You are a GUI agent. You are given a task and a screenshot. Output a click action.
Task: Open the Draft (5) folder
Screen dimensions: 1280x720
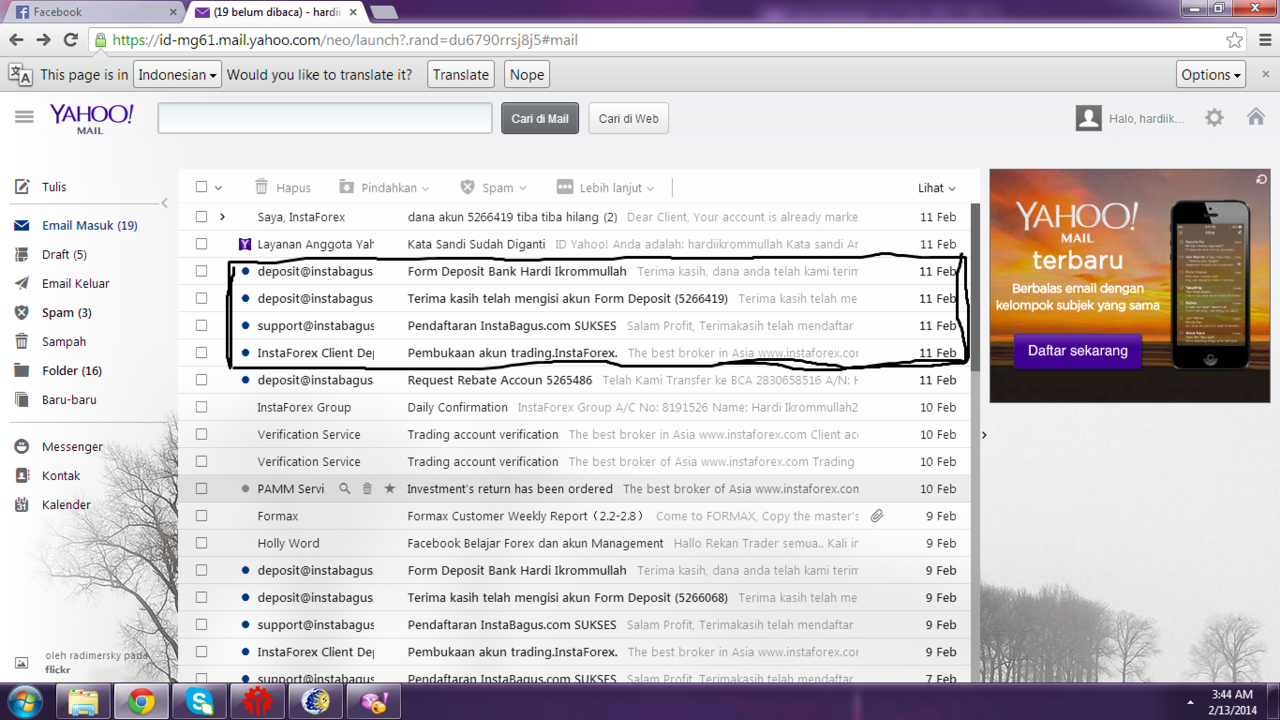64,254
